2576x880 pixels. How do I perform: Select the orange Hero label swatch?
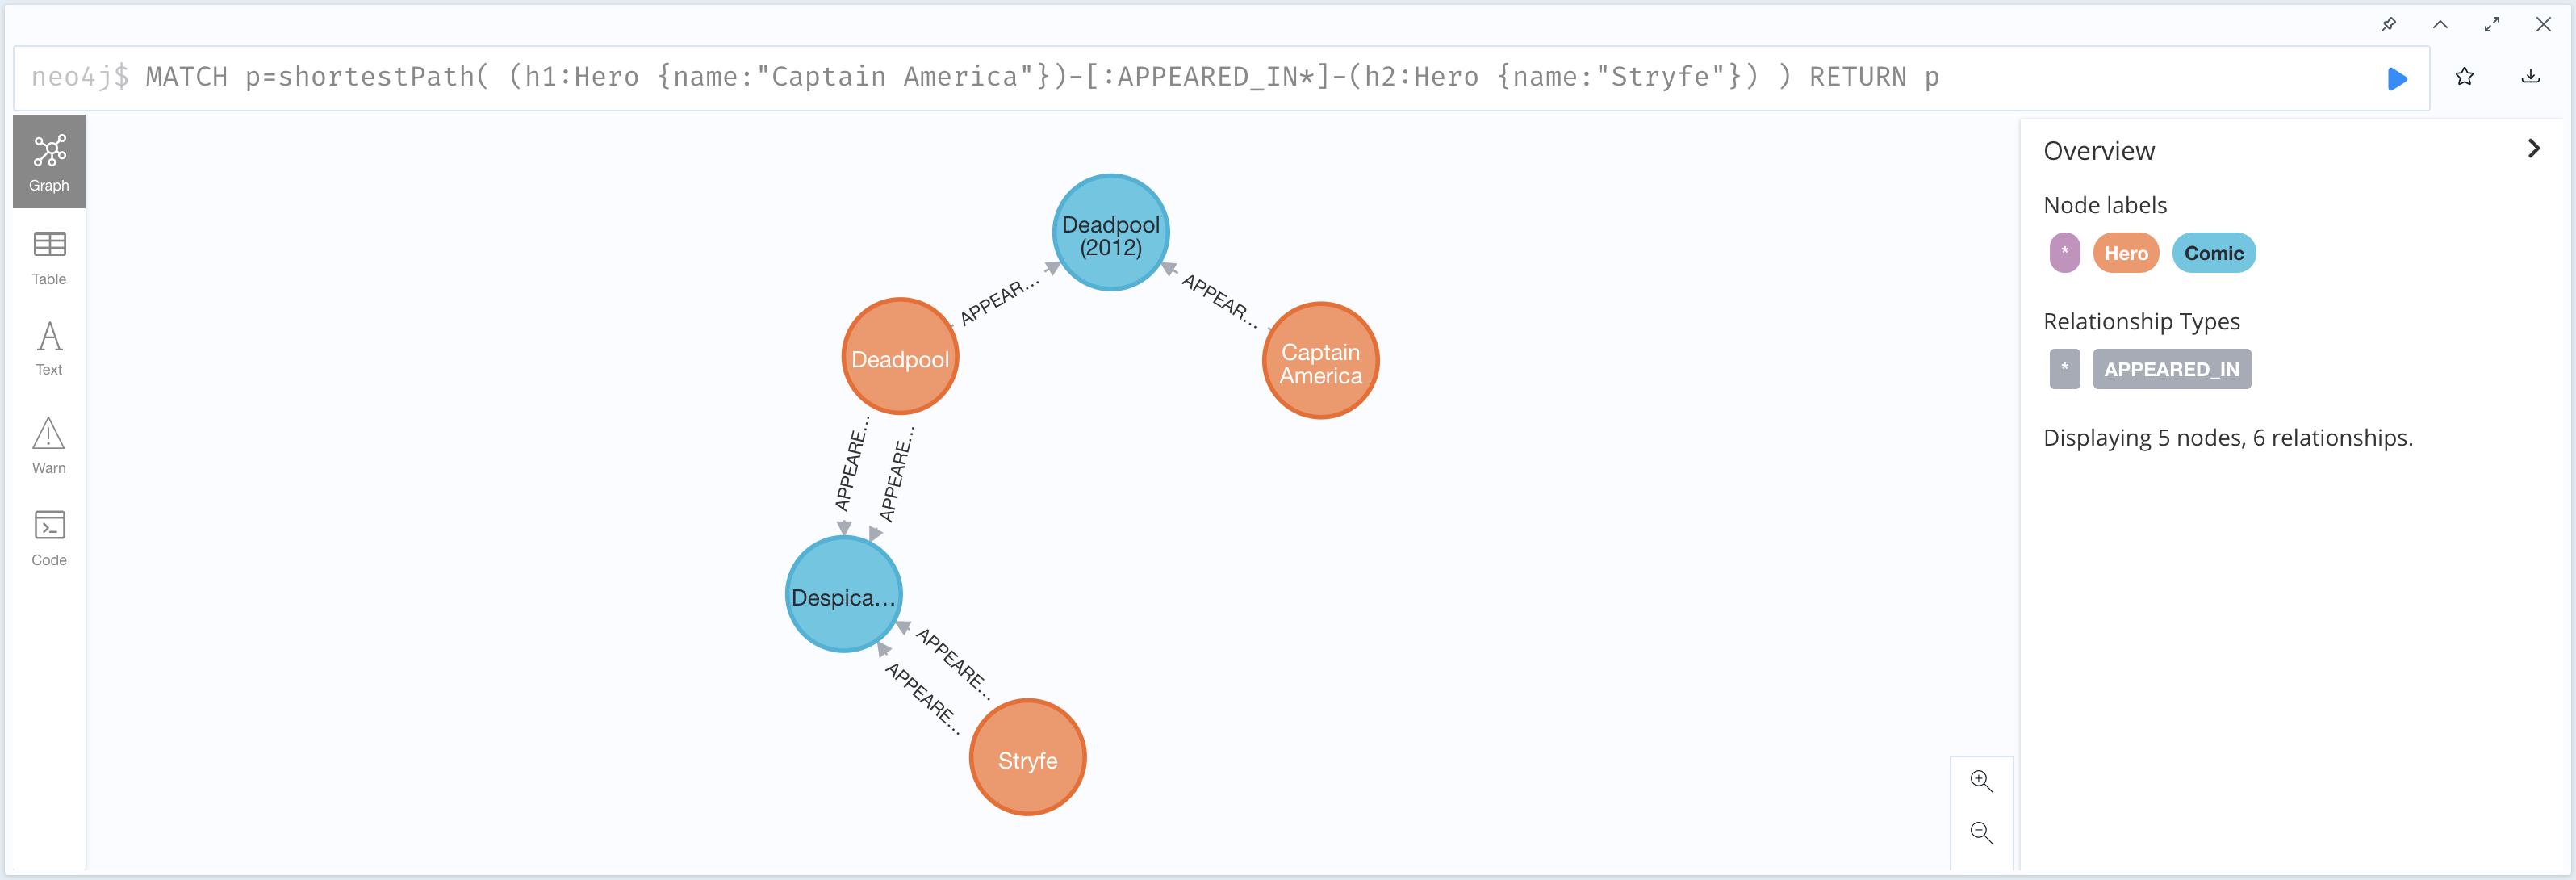point(2125,253)
